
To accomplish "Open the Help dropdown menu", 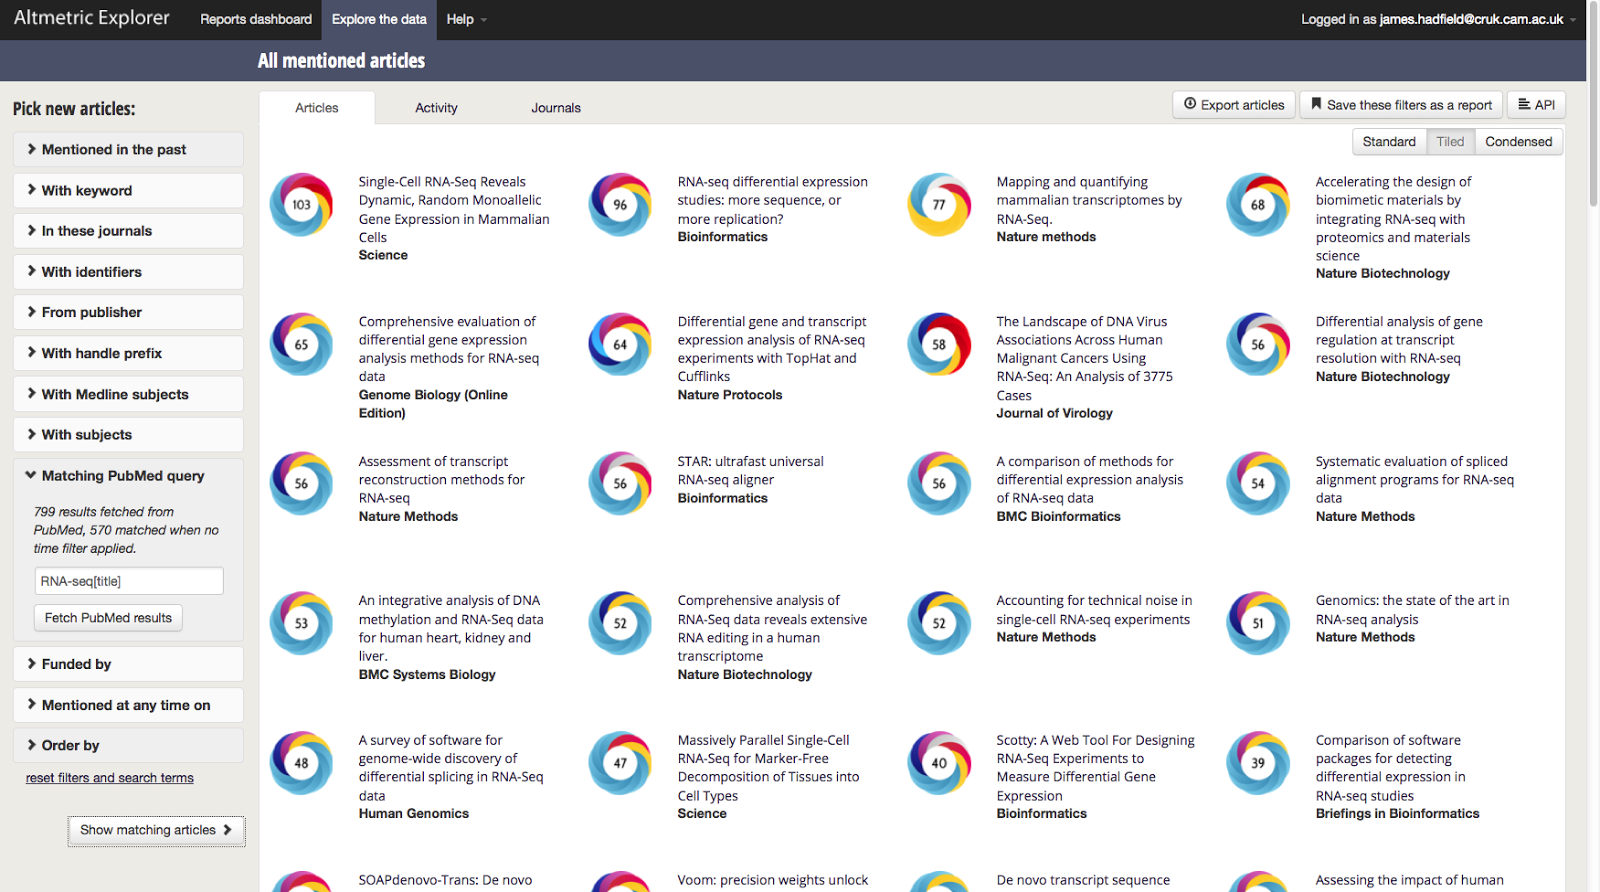I will (466, 19).
